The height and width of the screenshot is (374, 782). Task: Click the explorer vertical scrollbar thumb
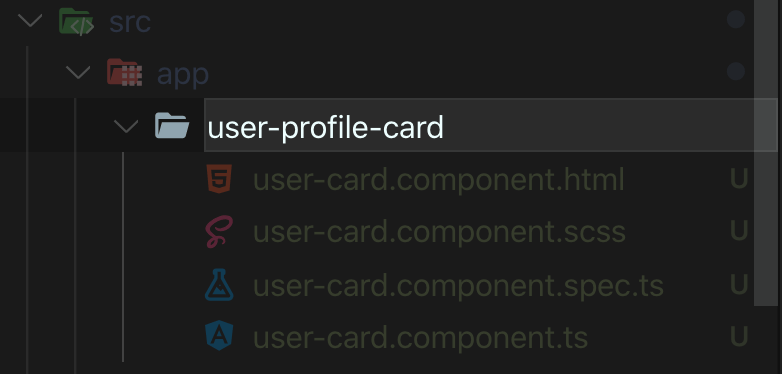click(766, 153)
